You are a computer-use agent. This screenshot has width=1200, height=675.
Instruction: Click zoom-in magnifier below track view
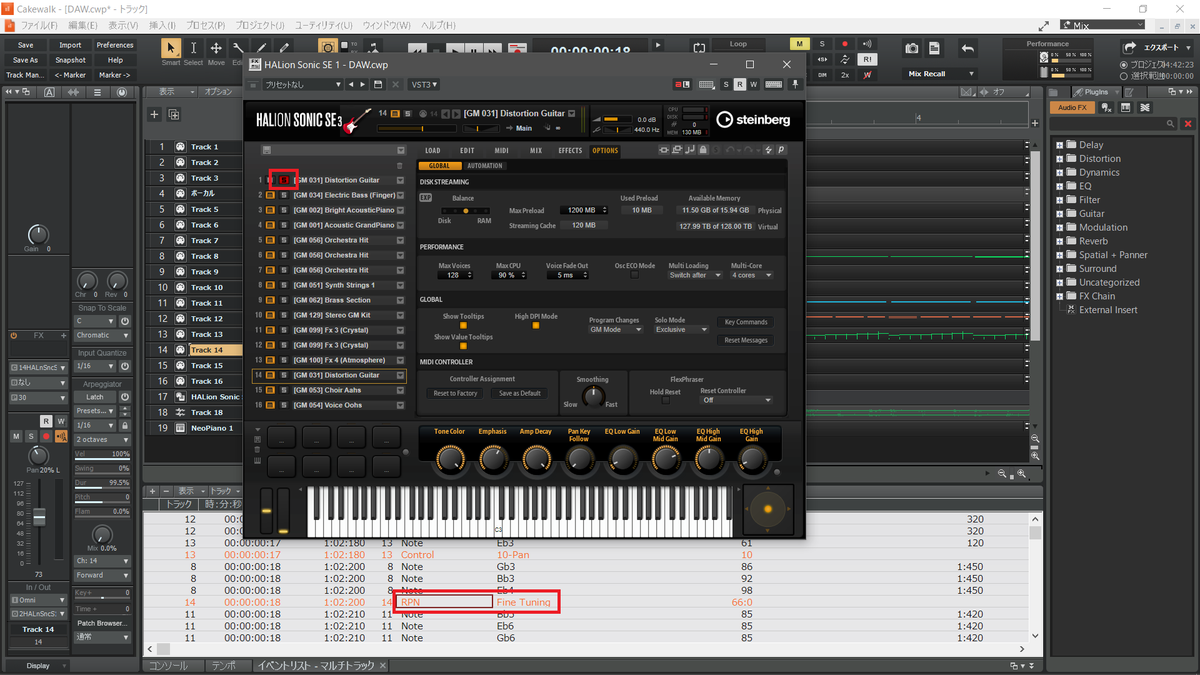click(1022, 474)
